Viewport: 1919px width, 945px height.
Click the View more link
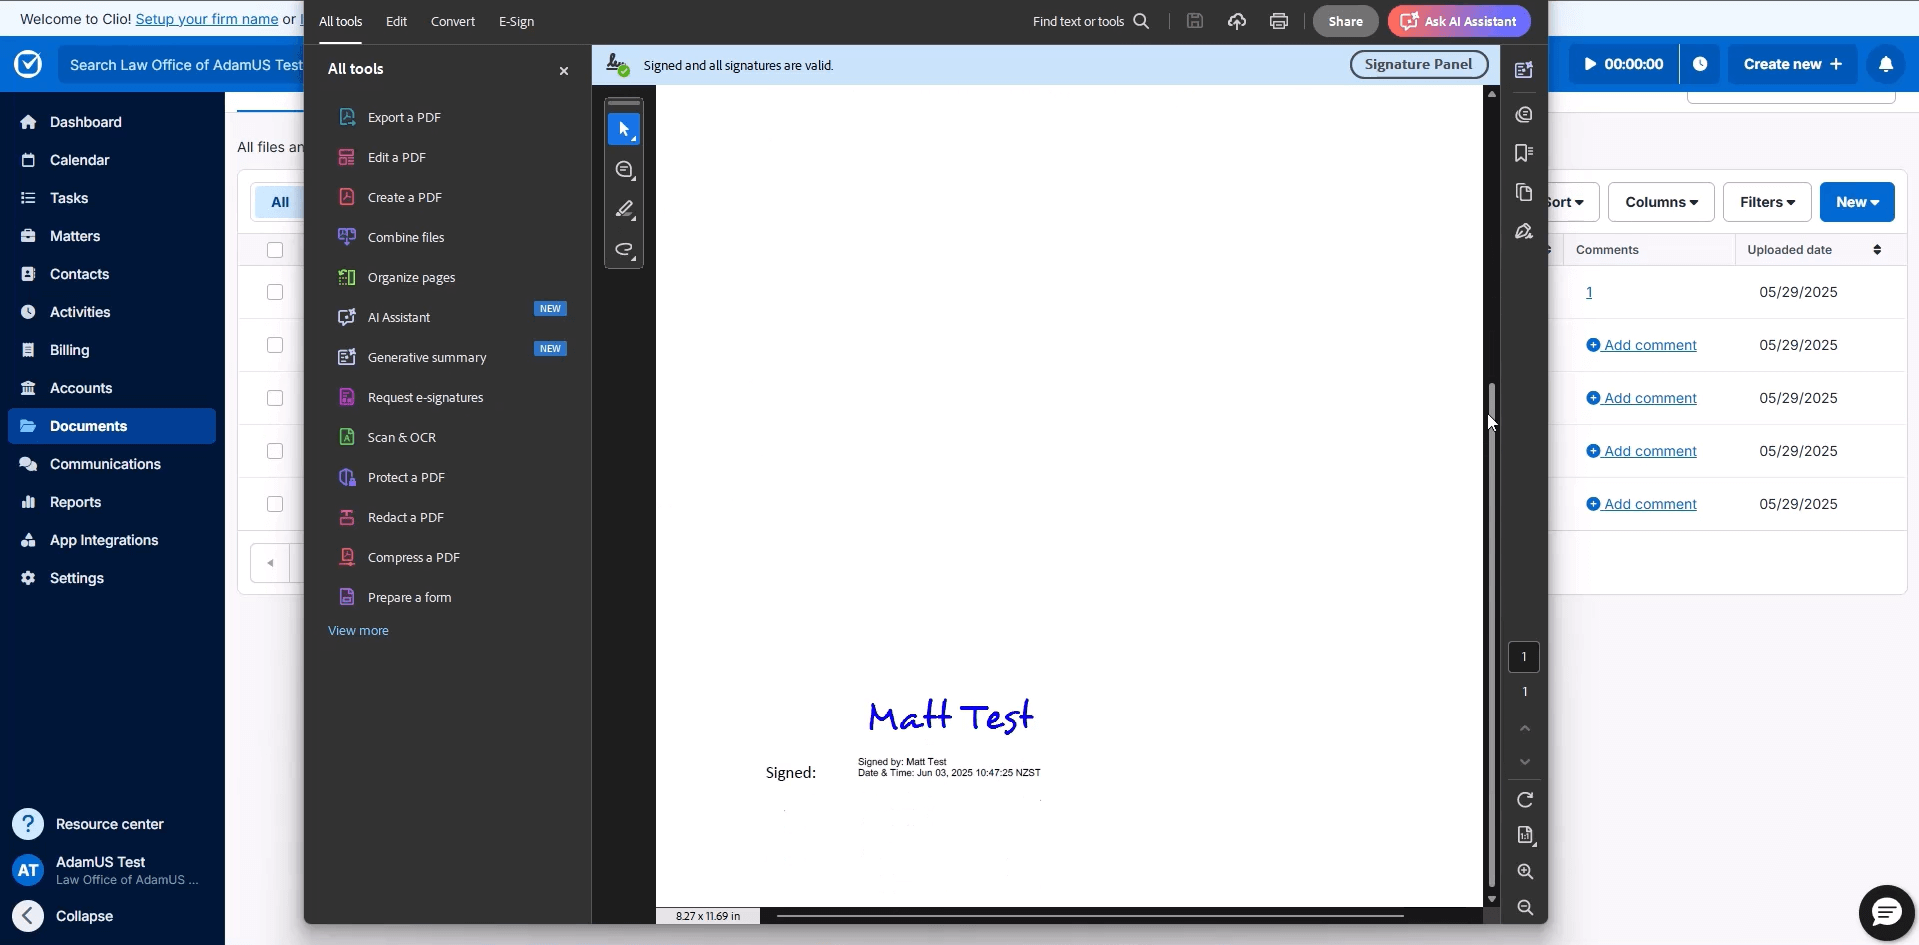[358, 631]
